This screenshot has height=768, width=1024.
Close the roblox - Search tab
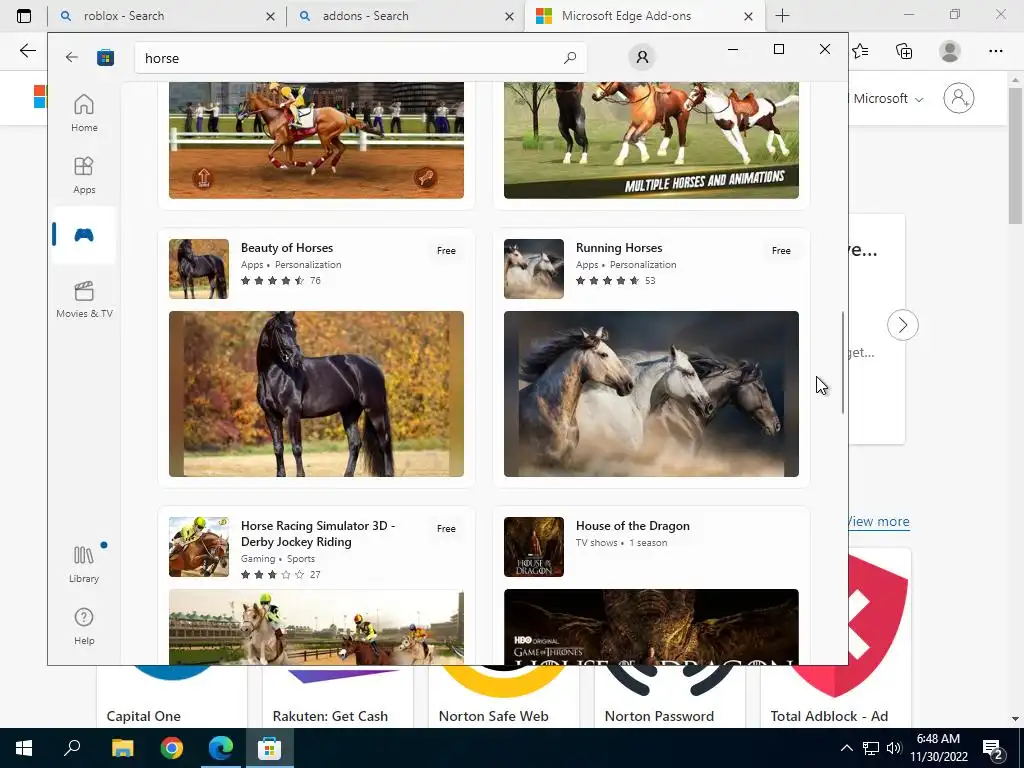click(x=270, y=16)
